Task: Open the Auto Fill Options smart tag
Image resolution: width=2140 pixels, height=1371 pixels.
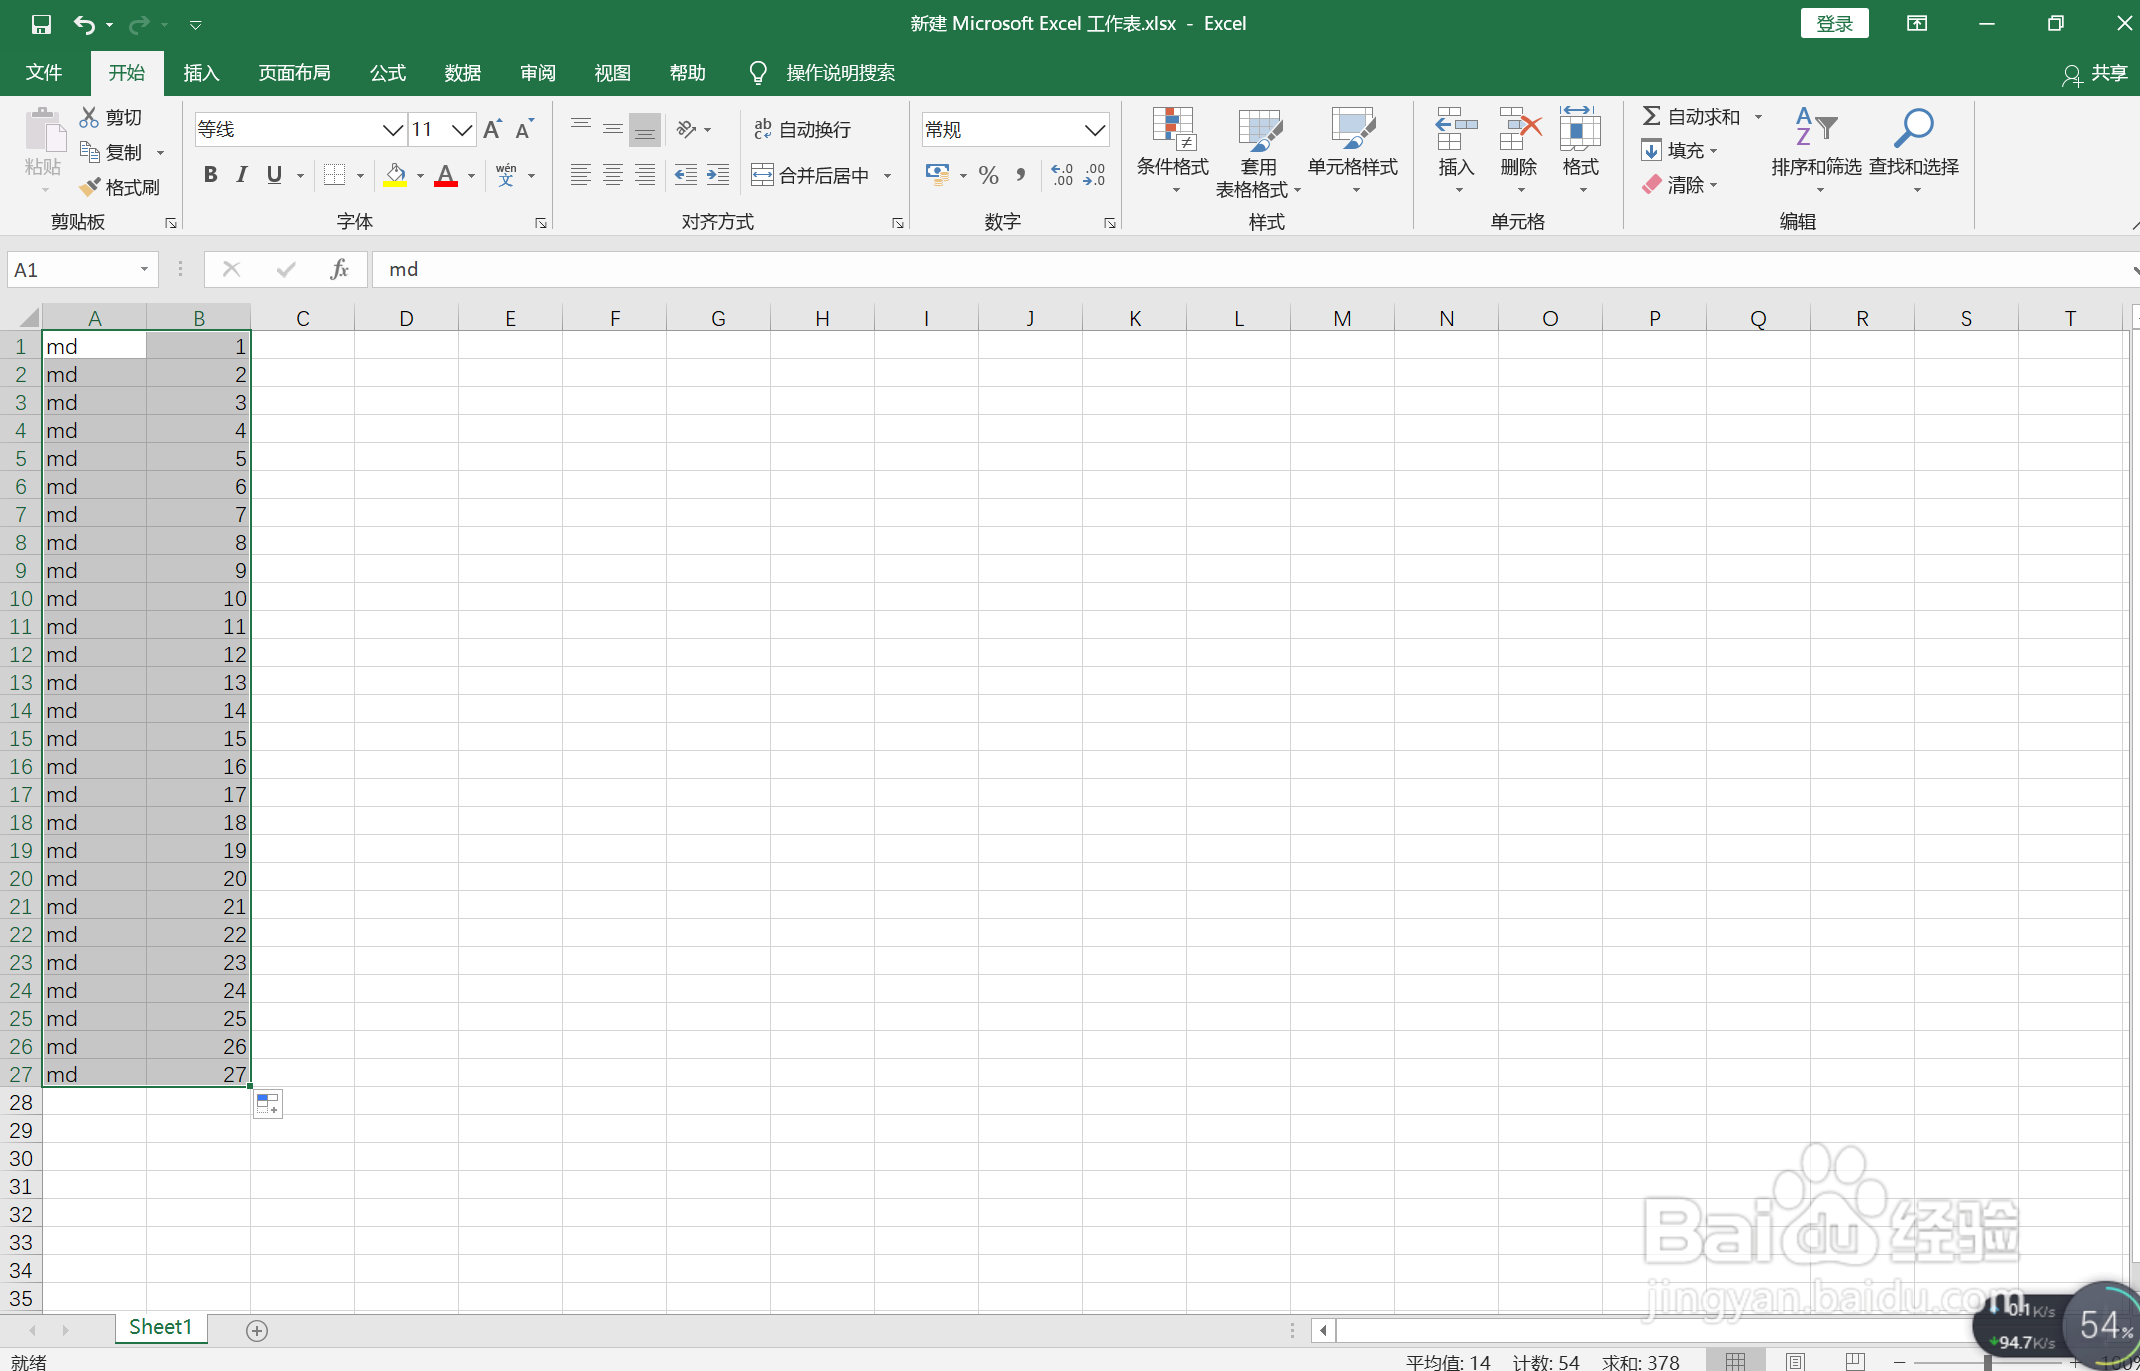Action: pyautogui.click(x=268, y=1104)
